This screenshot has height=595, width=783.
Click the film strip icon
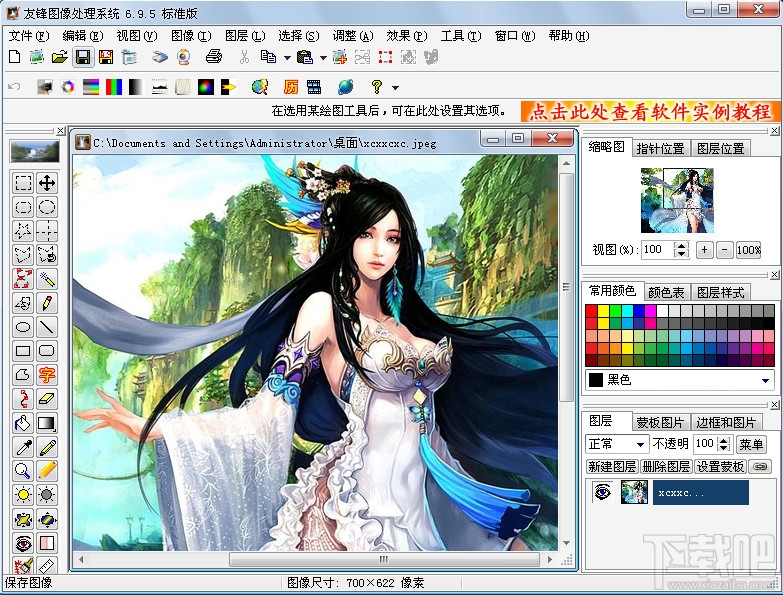point(314,87)
